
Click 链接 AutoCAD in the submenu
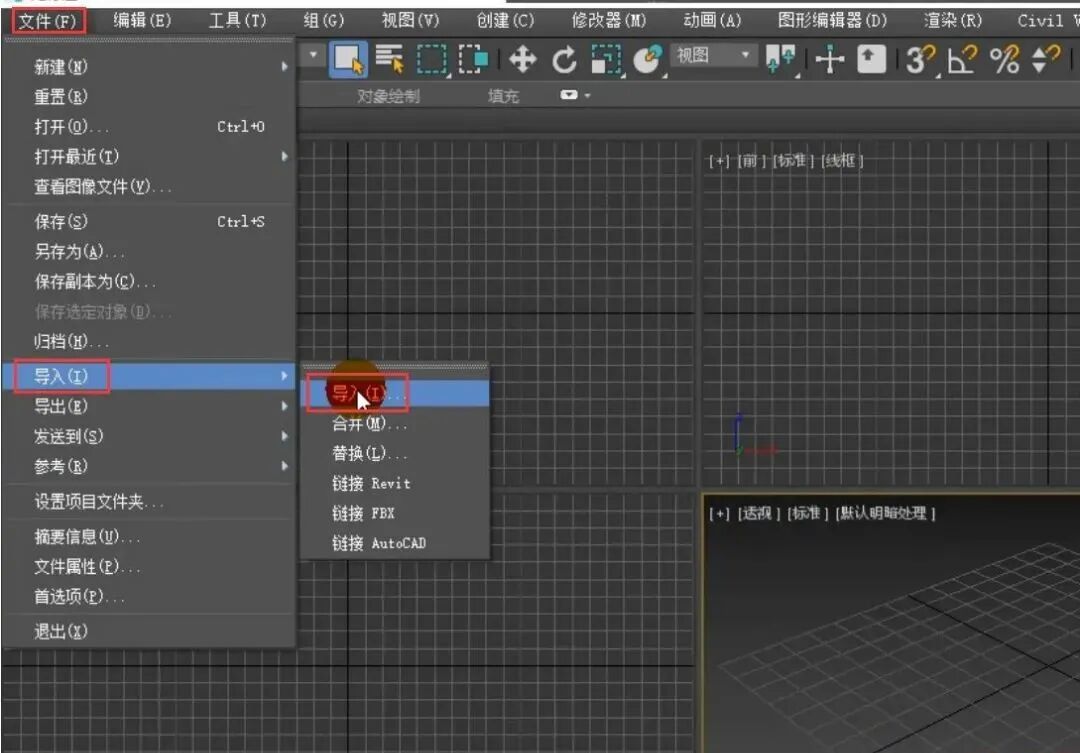(x=395, y=543)
